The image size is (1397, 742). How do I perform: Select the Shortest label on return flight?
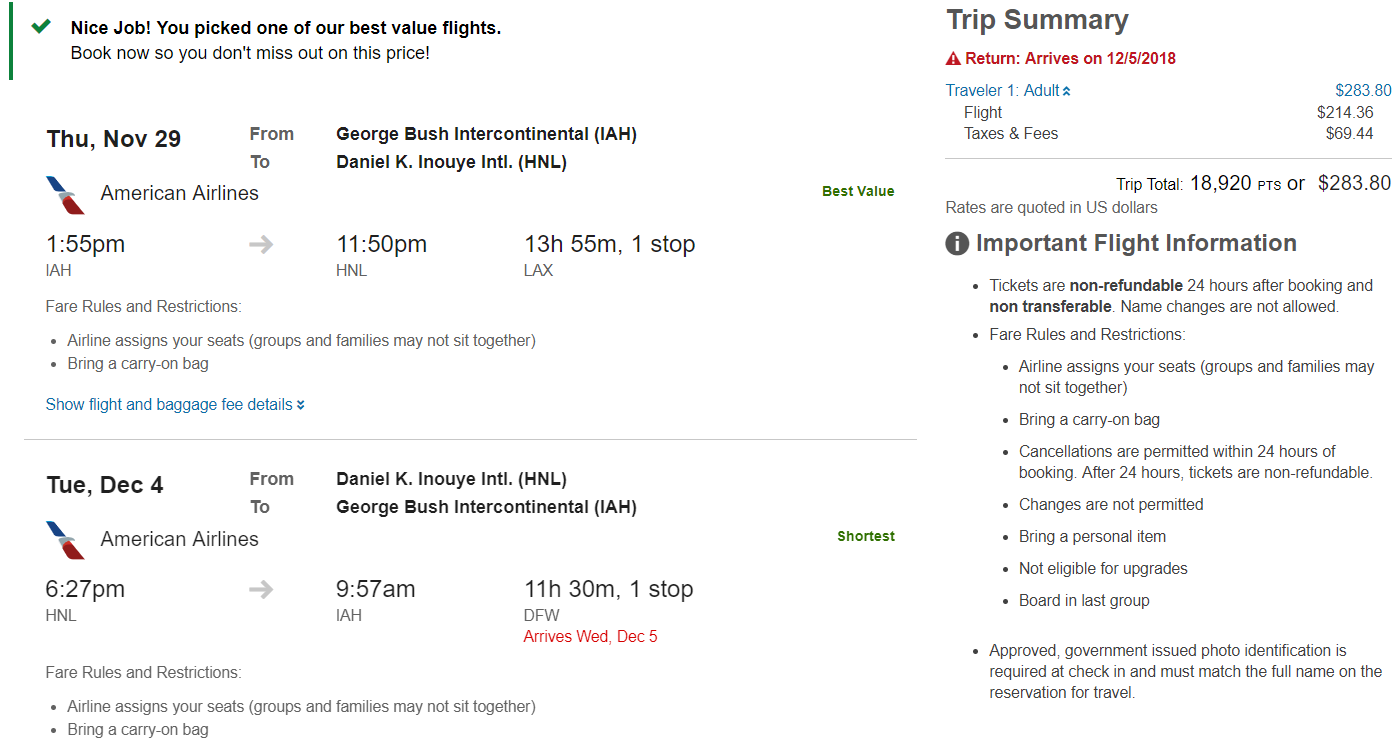[x=865, y=536]
